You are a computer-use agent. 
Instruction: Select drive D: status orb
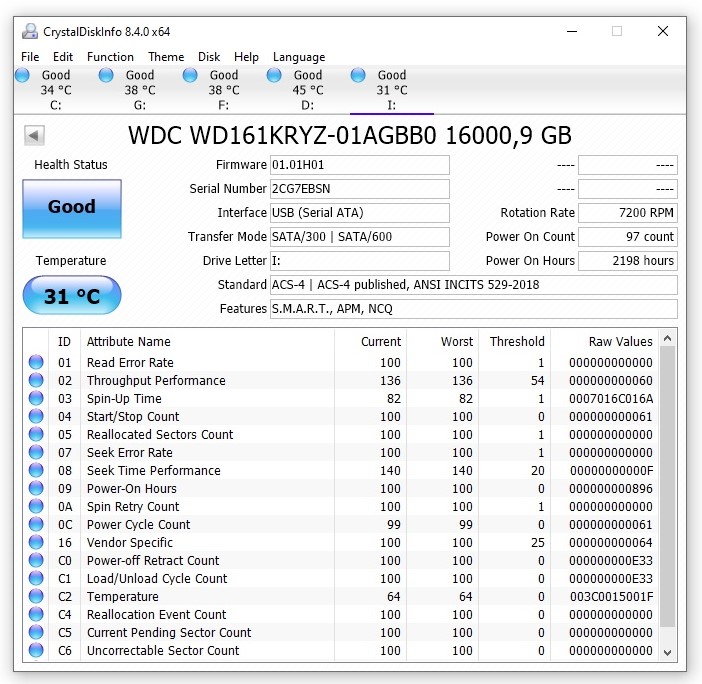274,75
